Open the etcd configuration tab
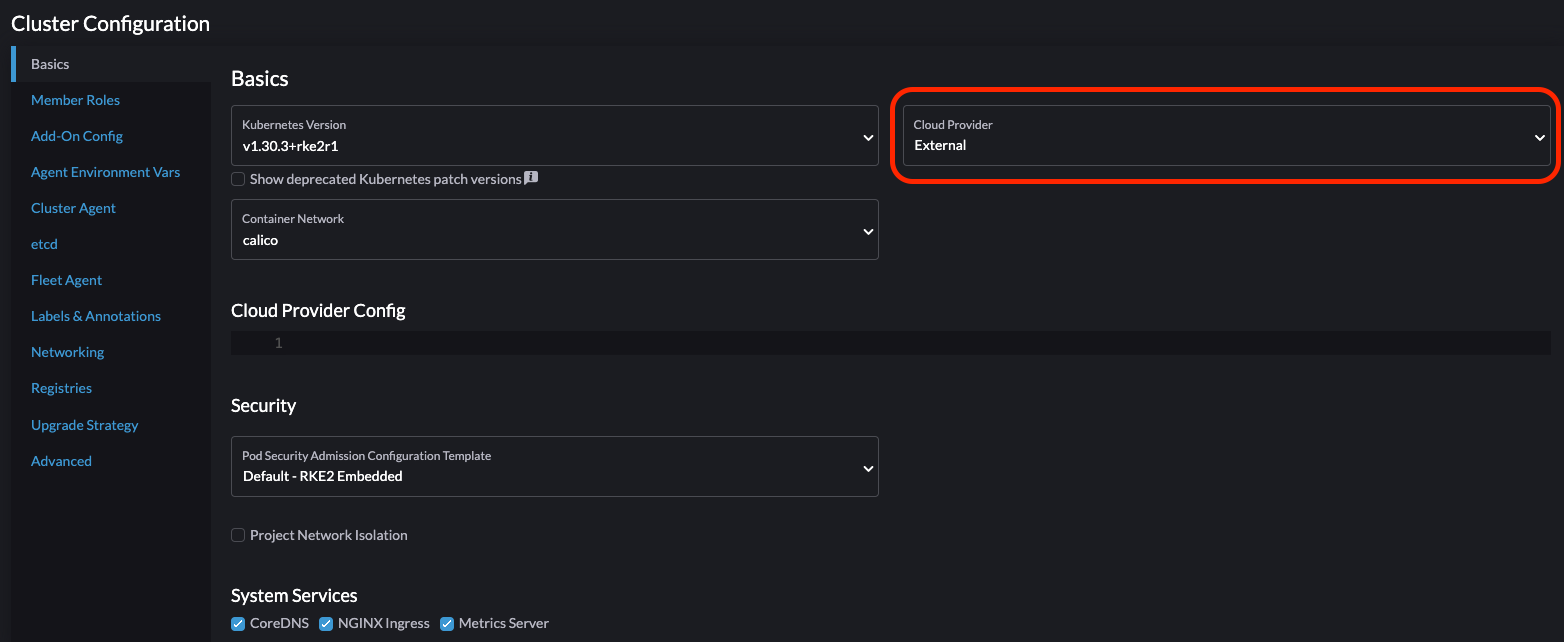Image resolution: width=1564 pixels, height=642 pixels. 44,244
